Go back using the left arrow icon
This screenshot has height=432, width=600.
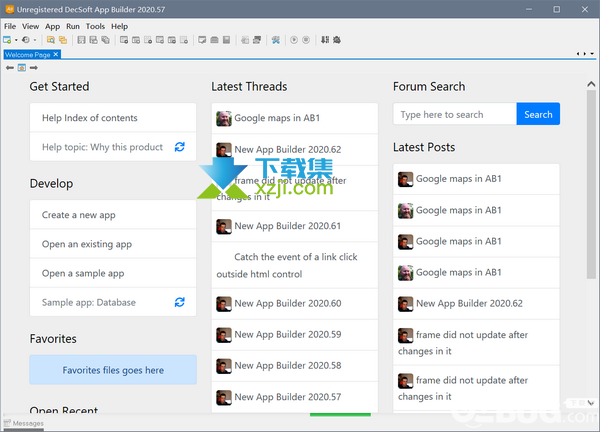(x=10, y=68)
